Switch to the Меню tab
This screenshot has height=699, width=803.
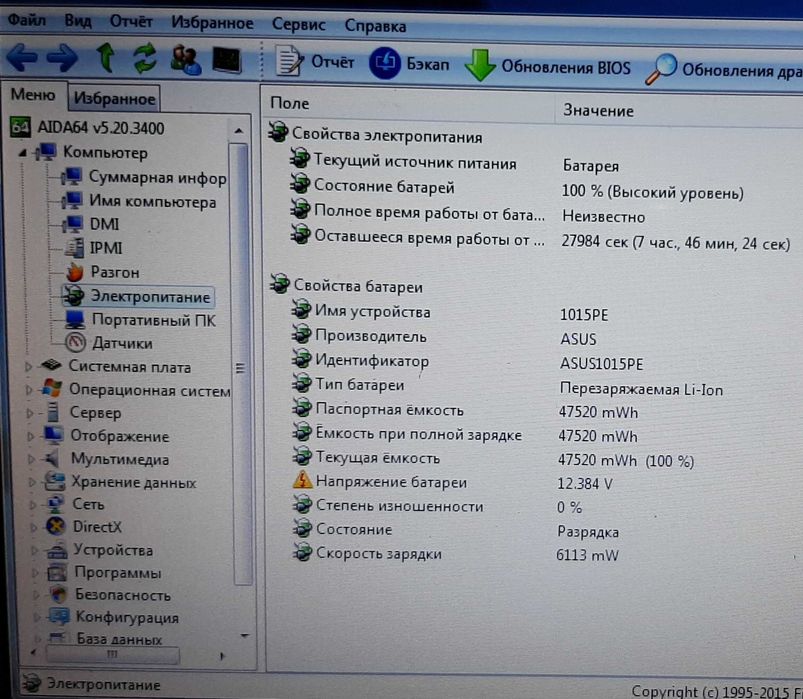tap(33, 95)
